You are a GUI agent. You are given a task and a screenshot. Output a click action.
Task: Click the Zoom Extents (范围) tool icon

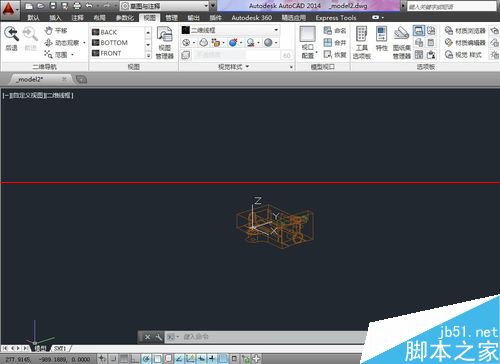(x=49, y=54)
